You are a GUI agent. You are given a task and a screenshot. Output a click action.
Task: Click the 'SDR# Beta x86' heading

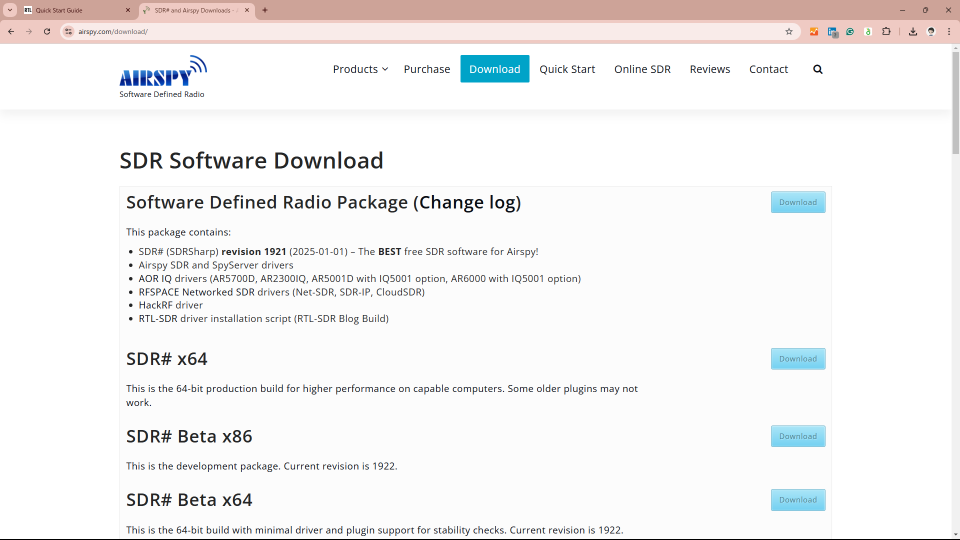[189, 436]
